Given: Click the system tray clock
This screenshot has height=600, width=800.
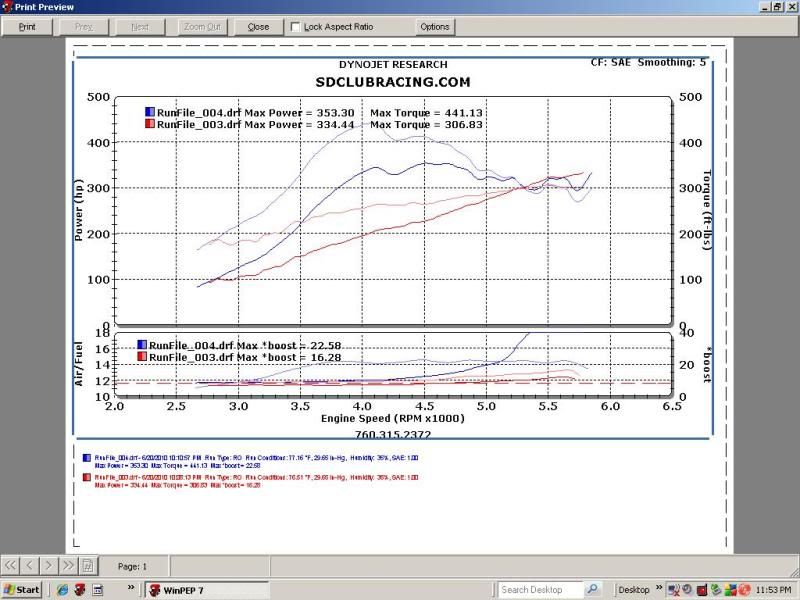Looking at the screenshot, I should point(773,590).
